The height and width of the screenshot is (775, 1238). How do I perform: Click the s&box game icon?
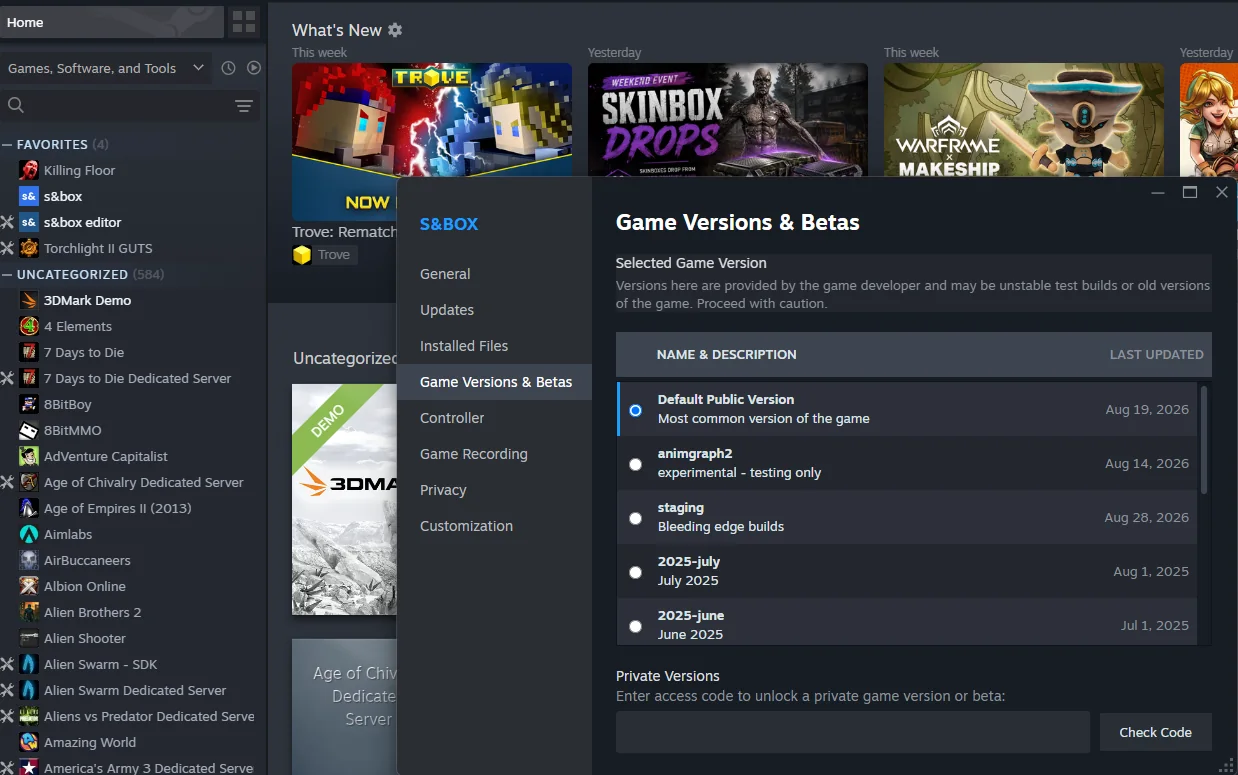click(29, 196)
